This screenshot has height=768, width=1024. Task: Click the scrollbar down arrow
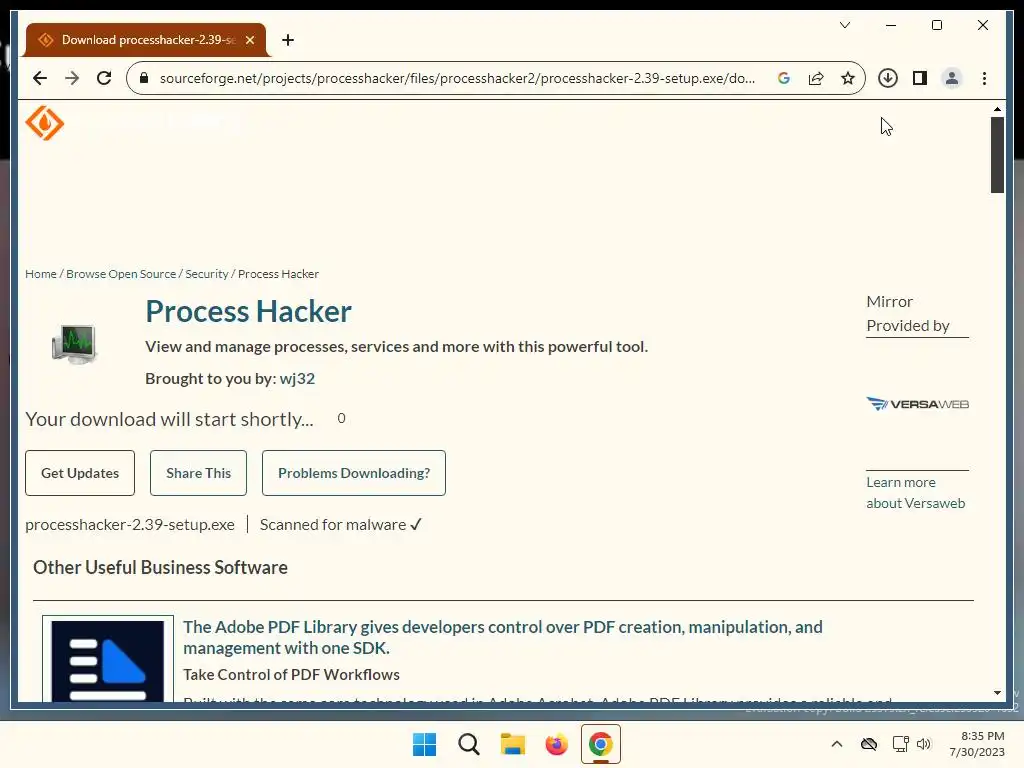[997, 693]
